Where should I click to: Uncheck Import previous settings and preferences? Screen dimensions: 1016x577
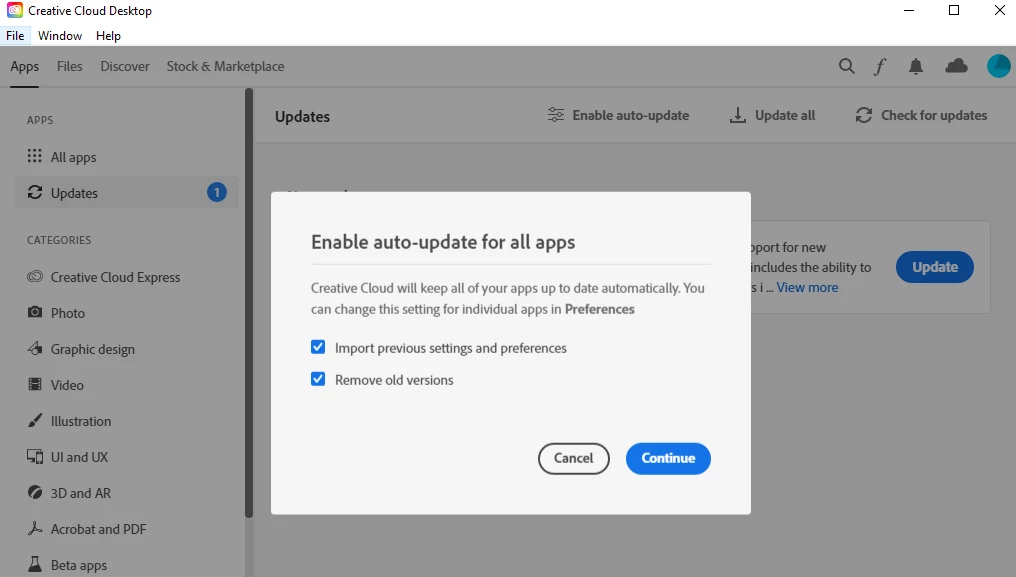pos(318,347)
